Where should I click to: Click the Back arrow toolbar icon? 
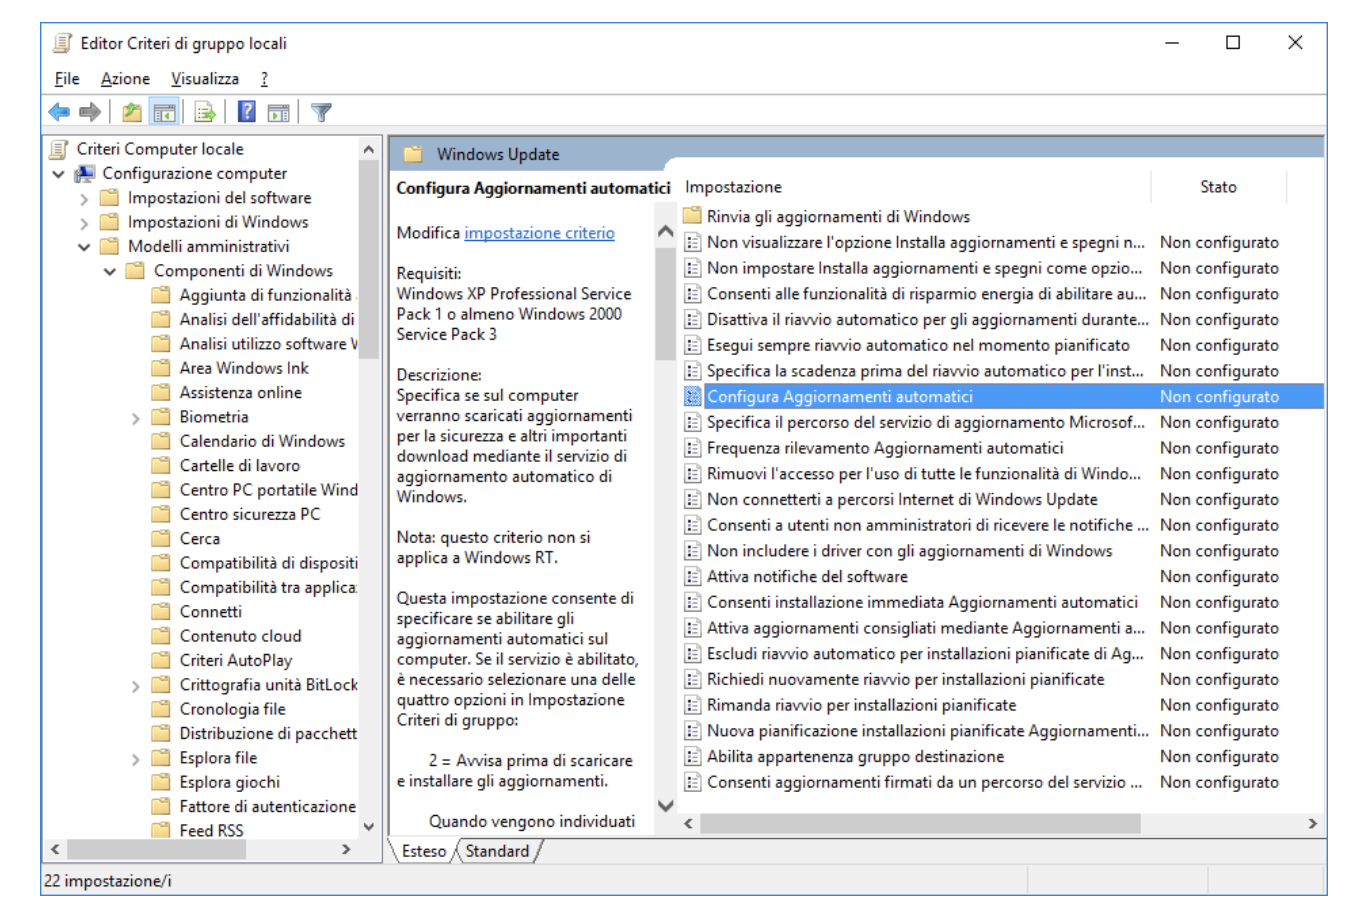pos(59,112)
